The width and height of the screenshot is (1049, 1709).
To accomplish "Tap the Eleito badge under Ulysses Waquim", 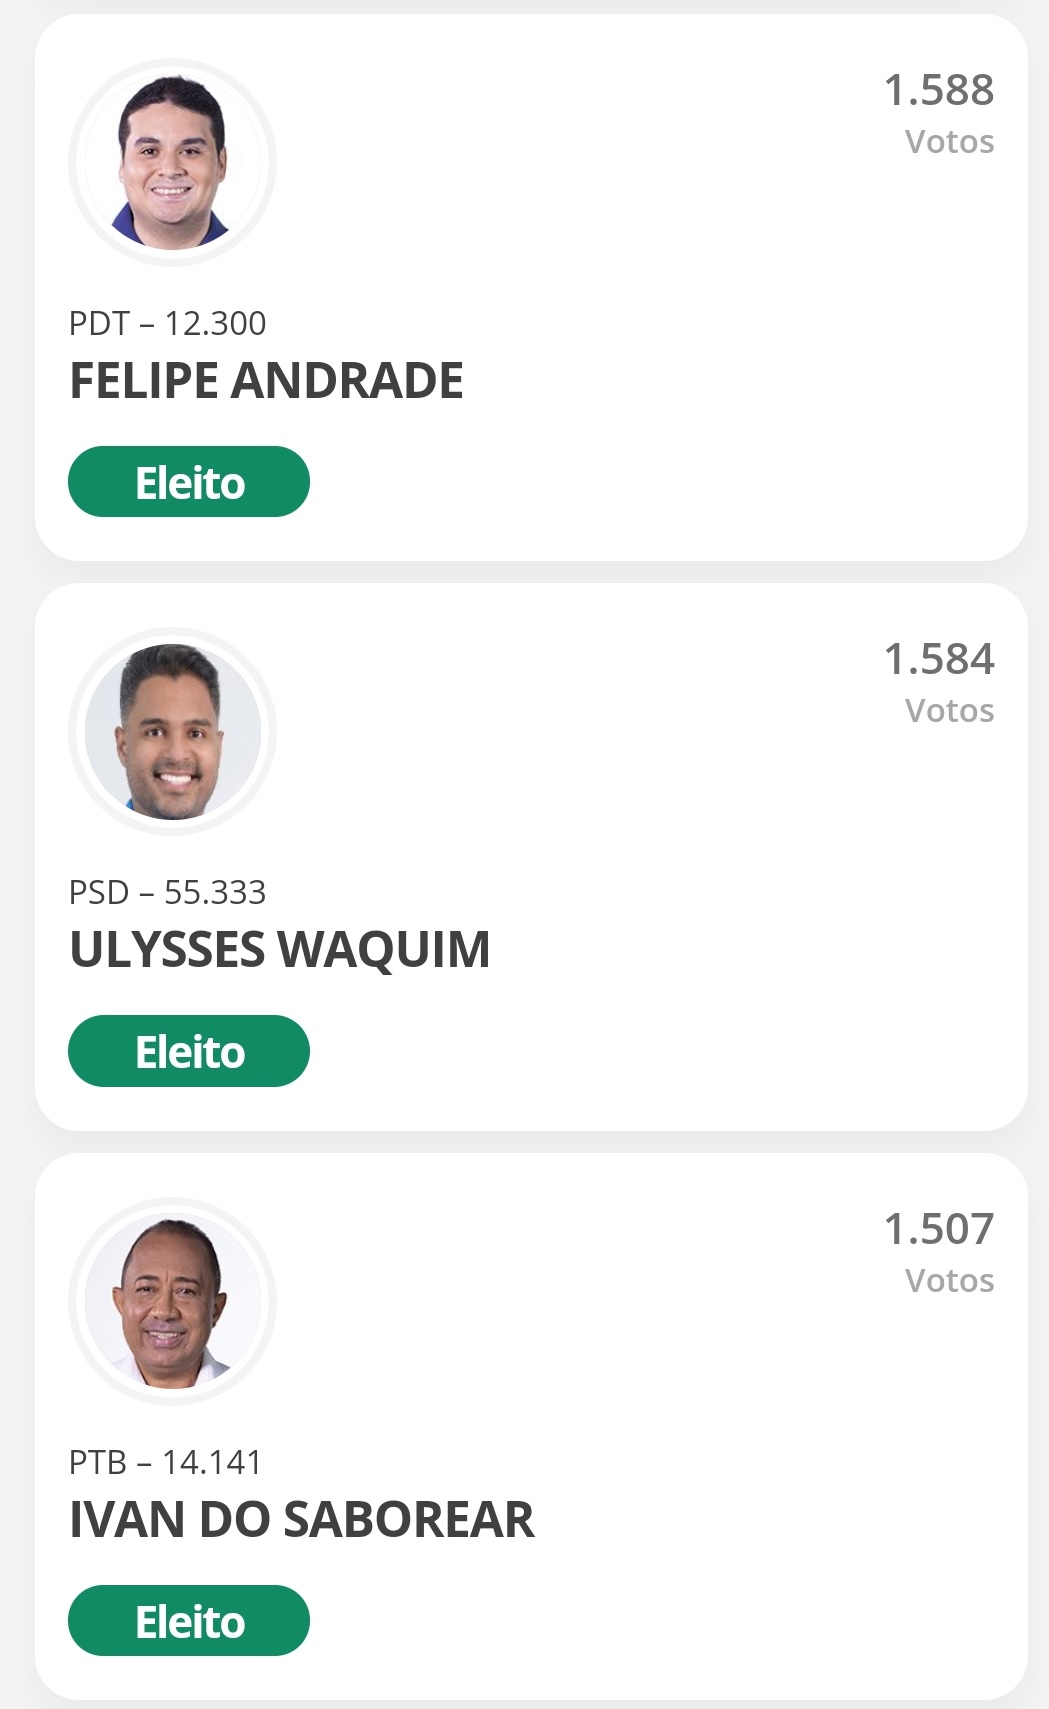I will [x=189, y=1052].
